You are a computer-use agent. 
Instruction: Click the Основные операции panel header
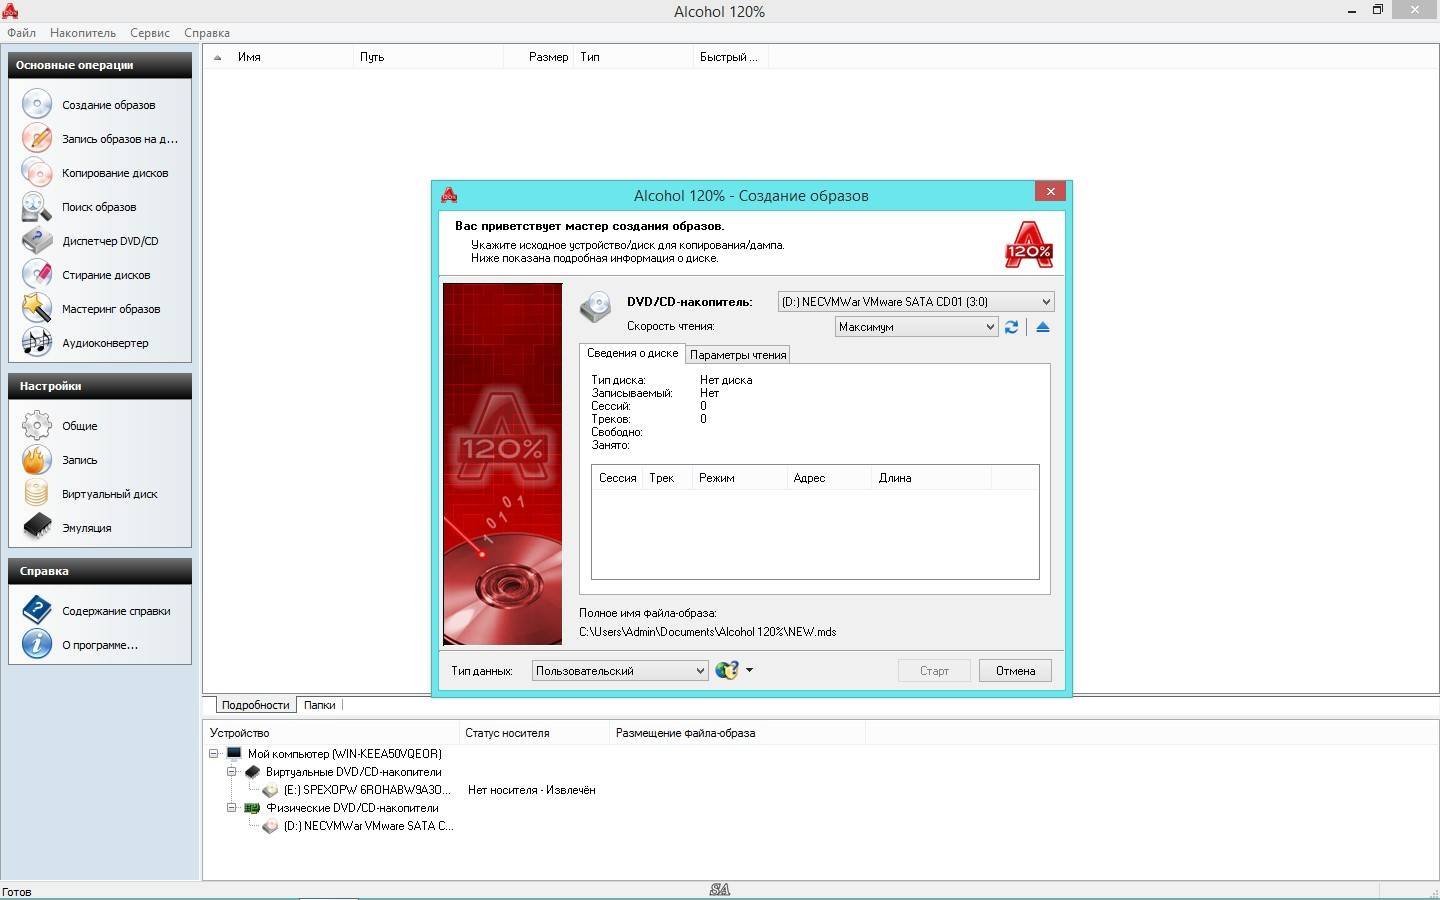[x=100, y=65]
